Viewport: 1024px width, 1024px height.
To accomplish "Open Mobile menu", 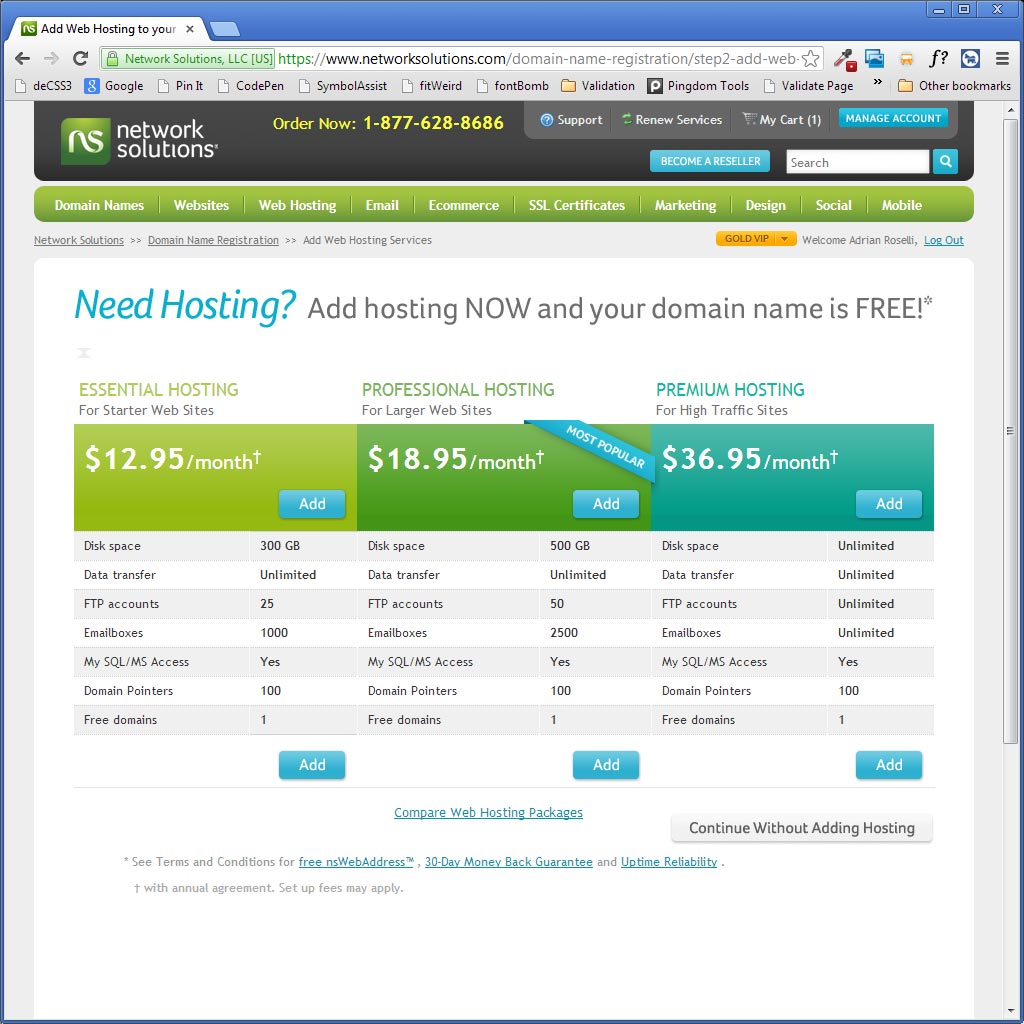I will [901, 205].
